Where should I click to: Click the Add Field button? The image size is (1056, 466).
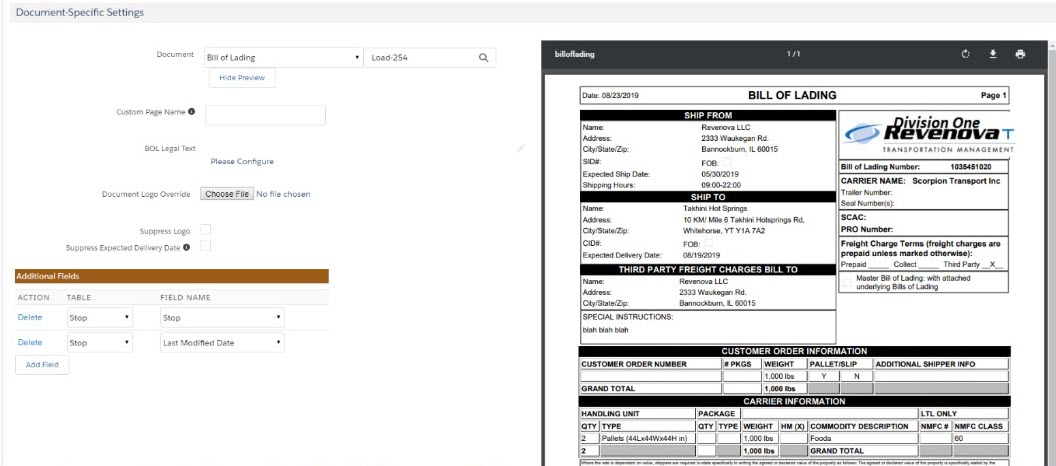point(42,365)
